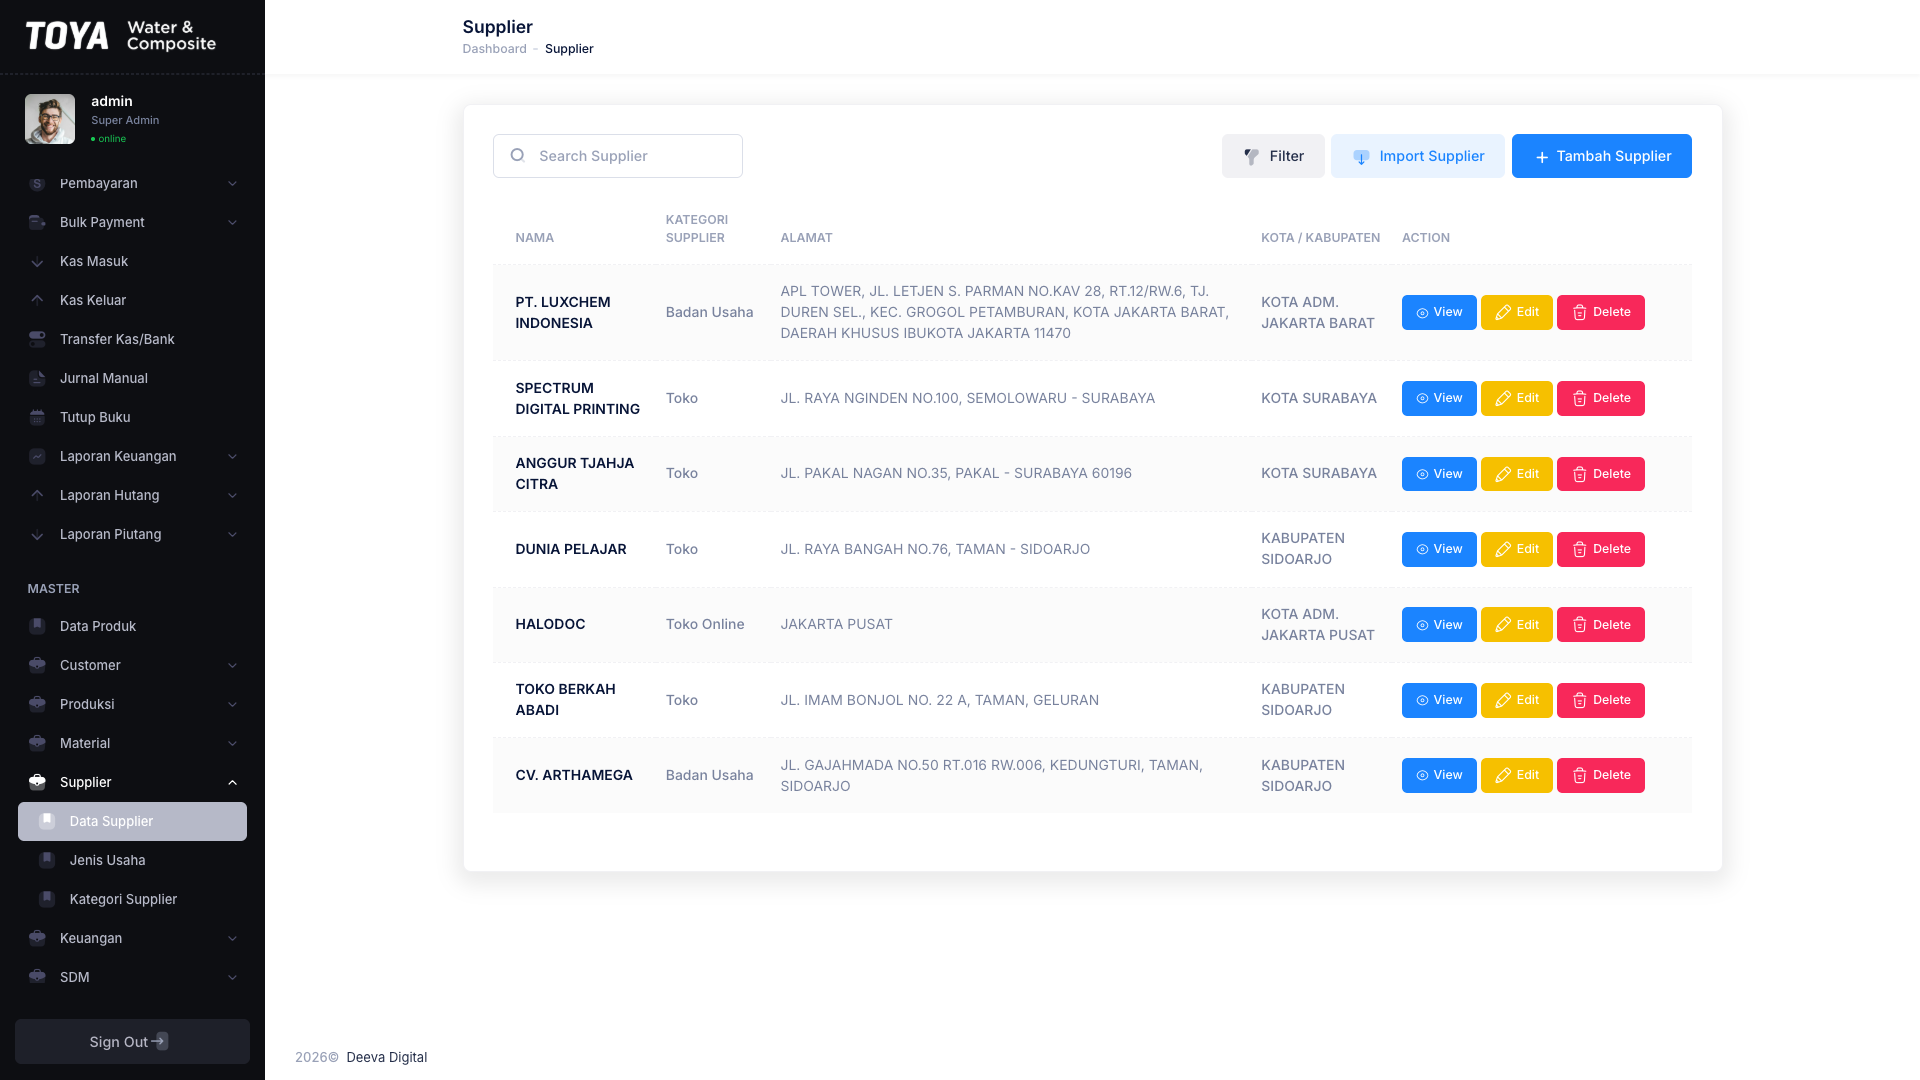Expand the Bulk Payment chevron
The width and height of the screenshot is (1920, 1080).
(x=232, y=222)
